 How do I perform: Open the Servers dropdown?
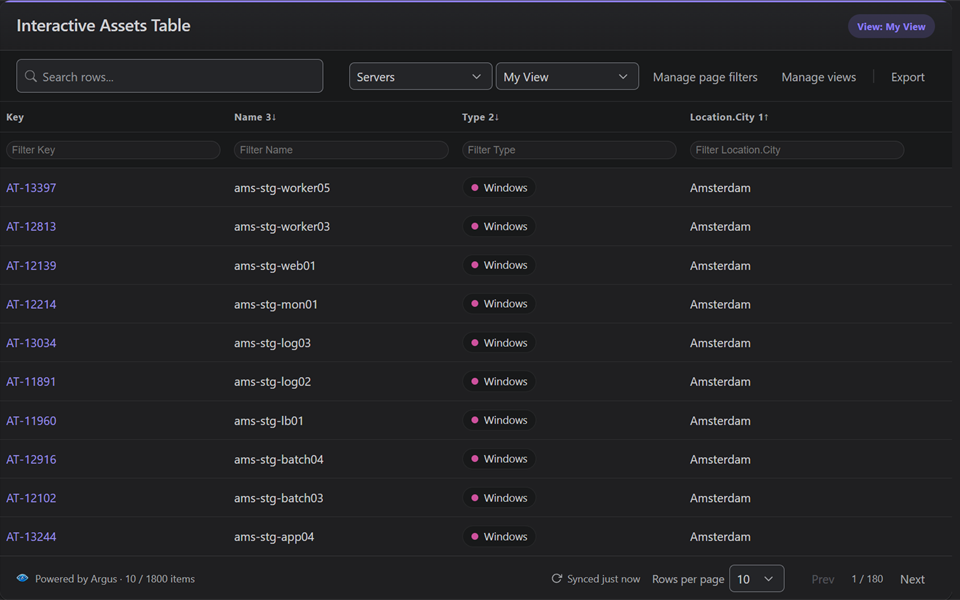tap(421, 77)
